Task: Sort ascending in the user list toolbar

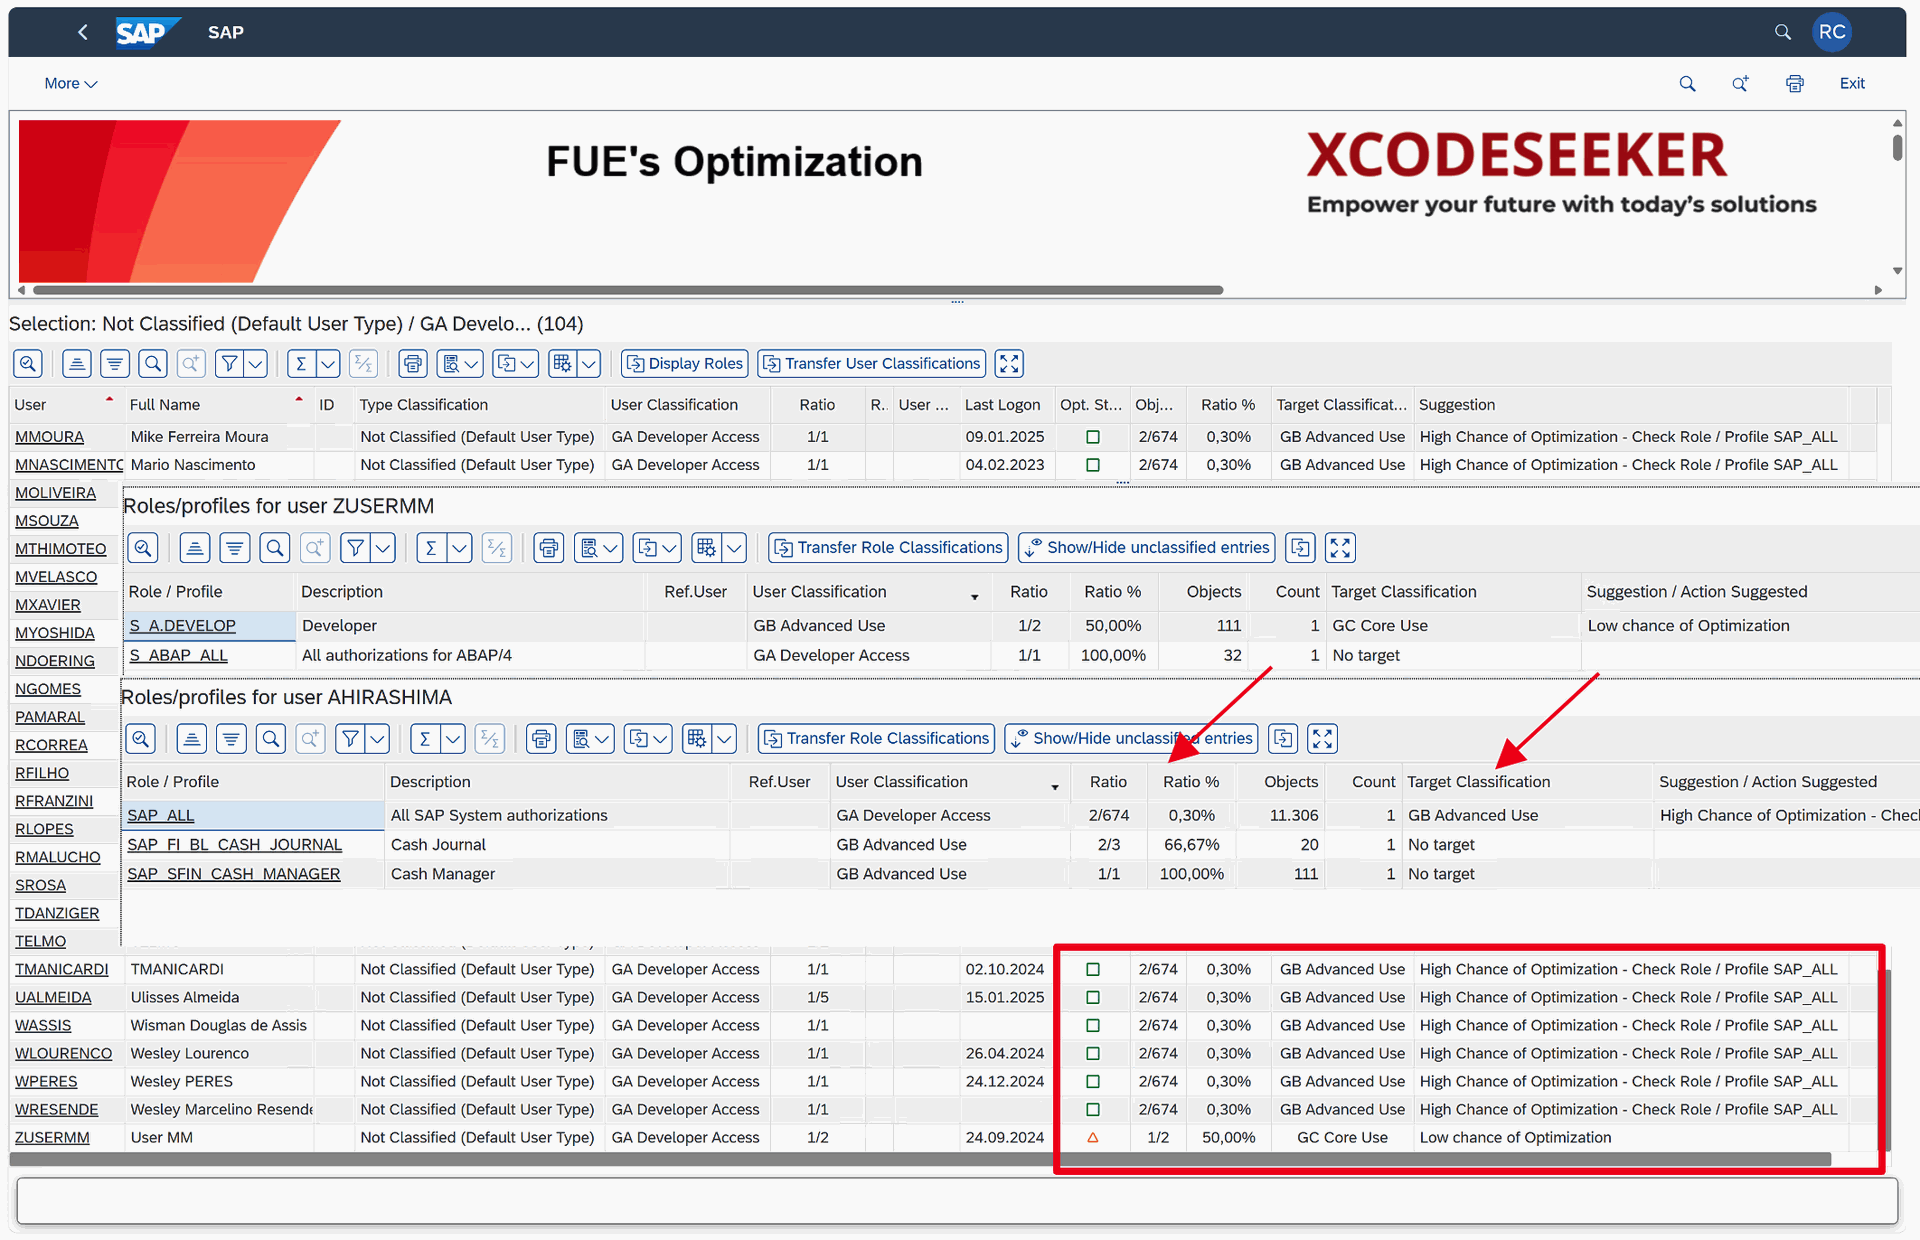Action: [x=77, y=364]
